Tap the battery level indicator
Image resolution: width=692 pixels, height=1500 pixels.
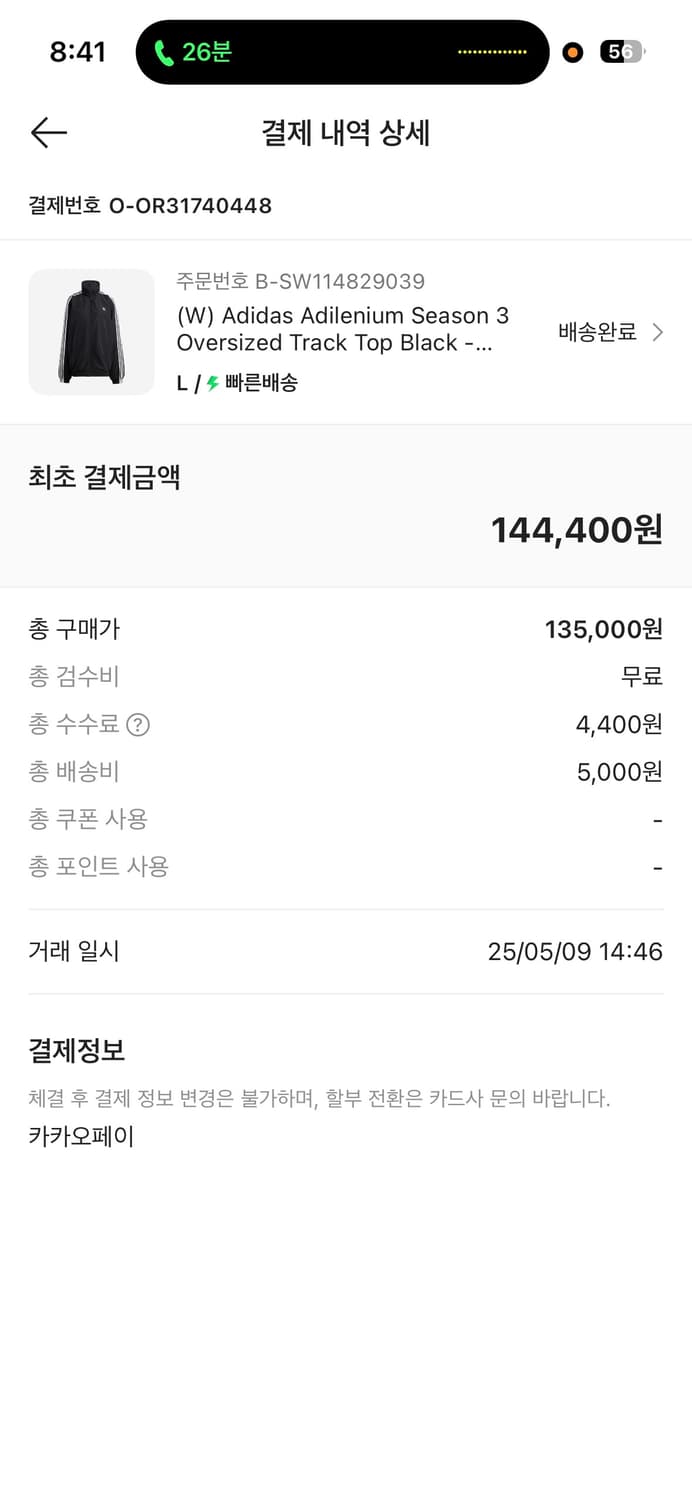[621, 51]
